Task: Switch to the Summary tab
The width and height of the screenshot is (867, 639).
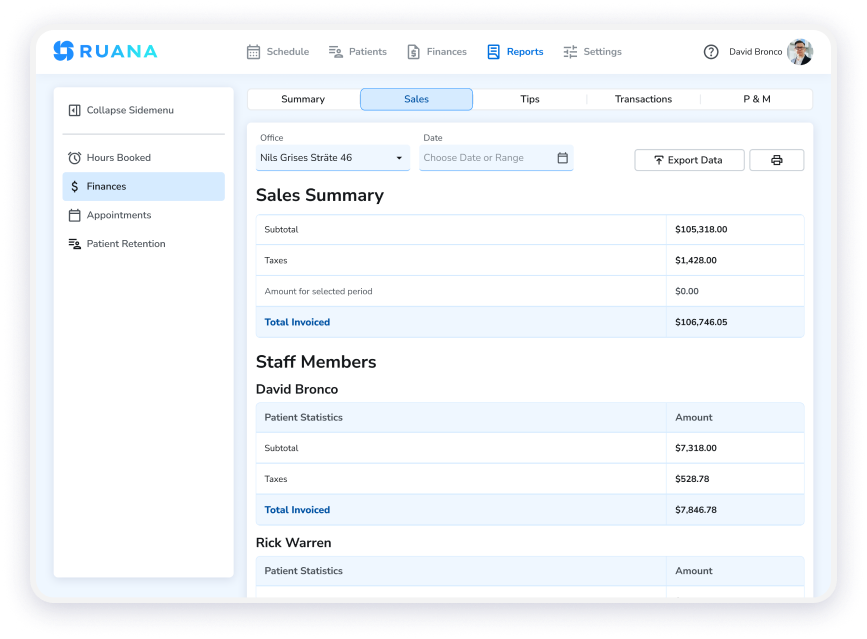Action: coord(303,99)
